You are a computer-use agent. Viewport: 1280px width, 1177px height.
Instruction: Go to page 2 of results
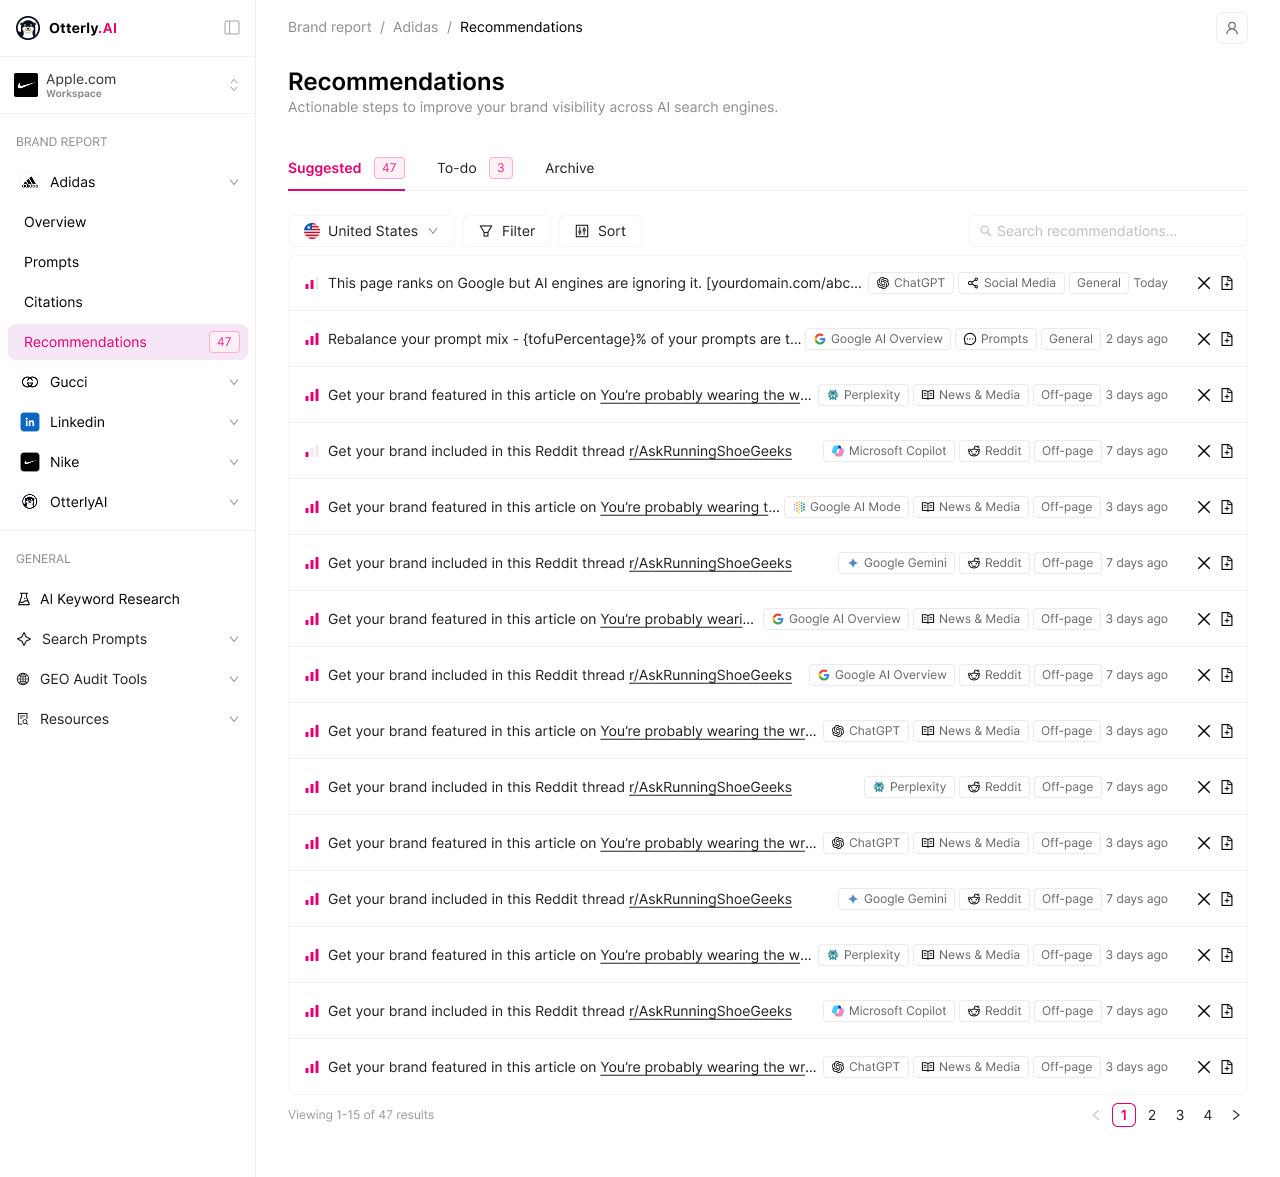[x=1152, y=1115]
